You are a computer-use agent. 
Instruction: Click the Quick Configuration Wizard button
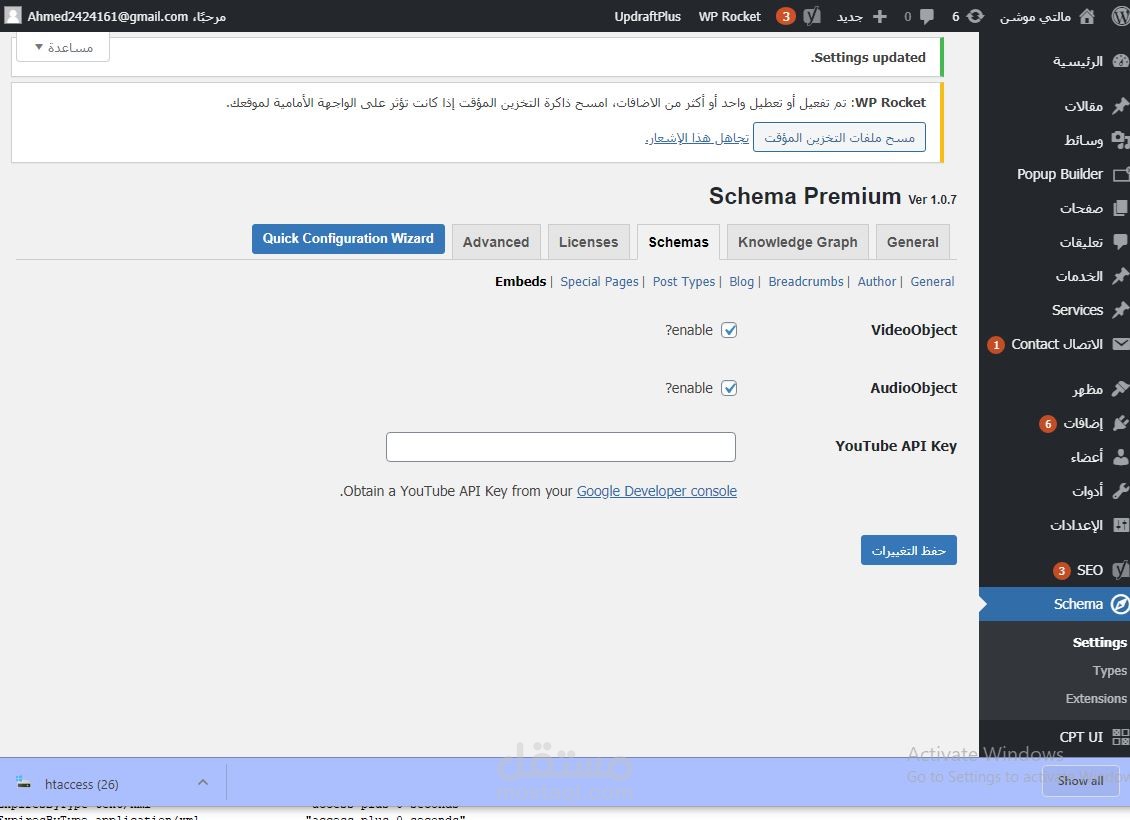(x=348, y=239)
